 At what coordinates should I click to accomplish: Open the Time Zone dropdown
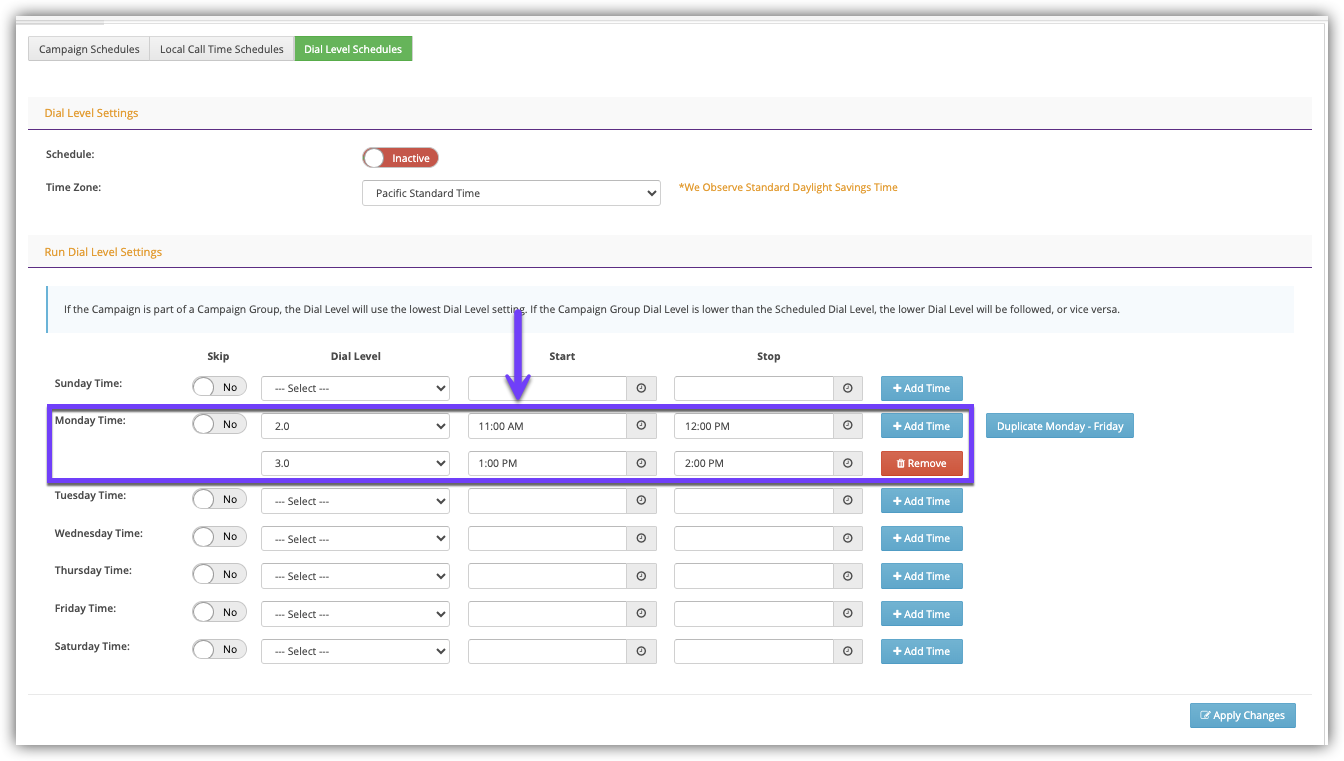510,193
